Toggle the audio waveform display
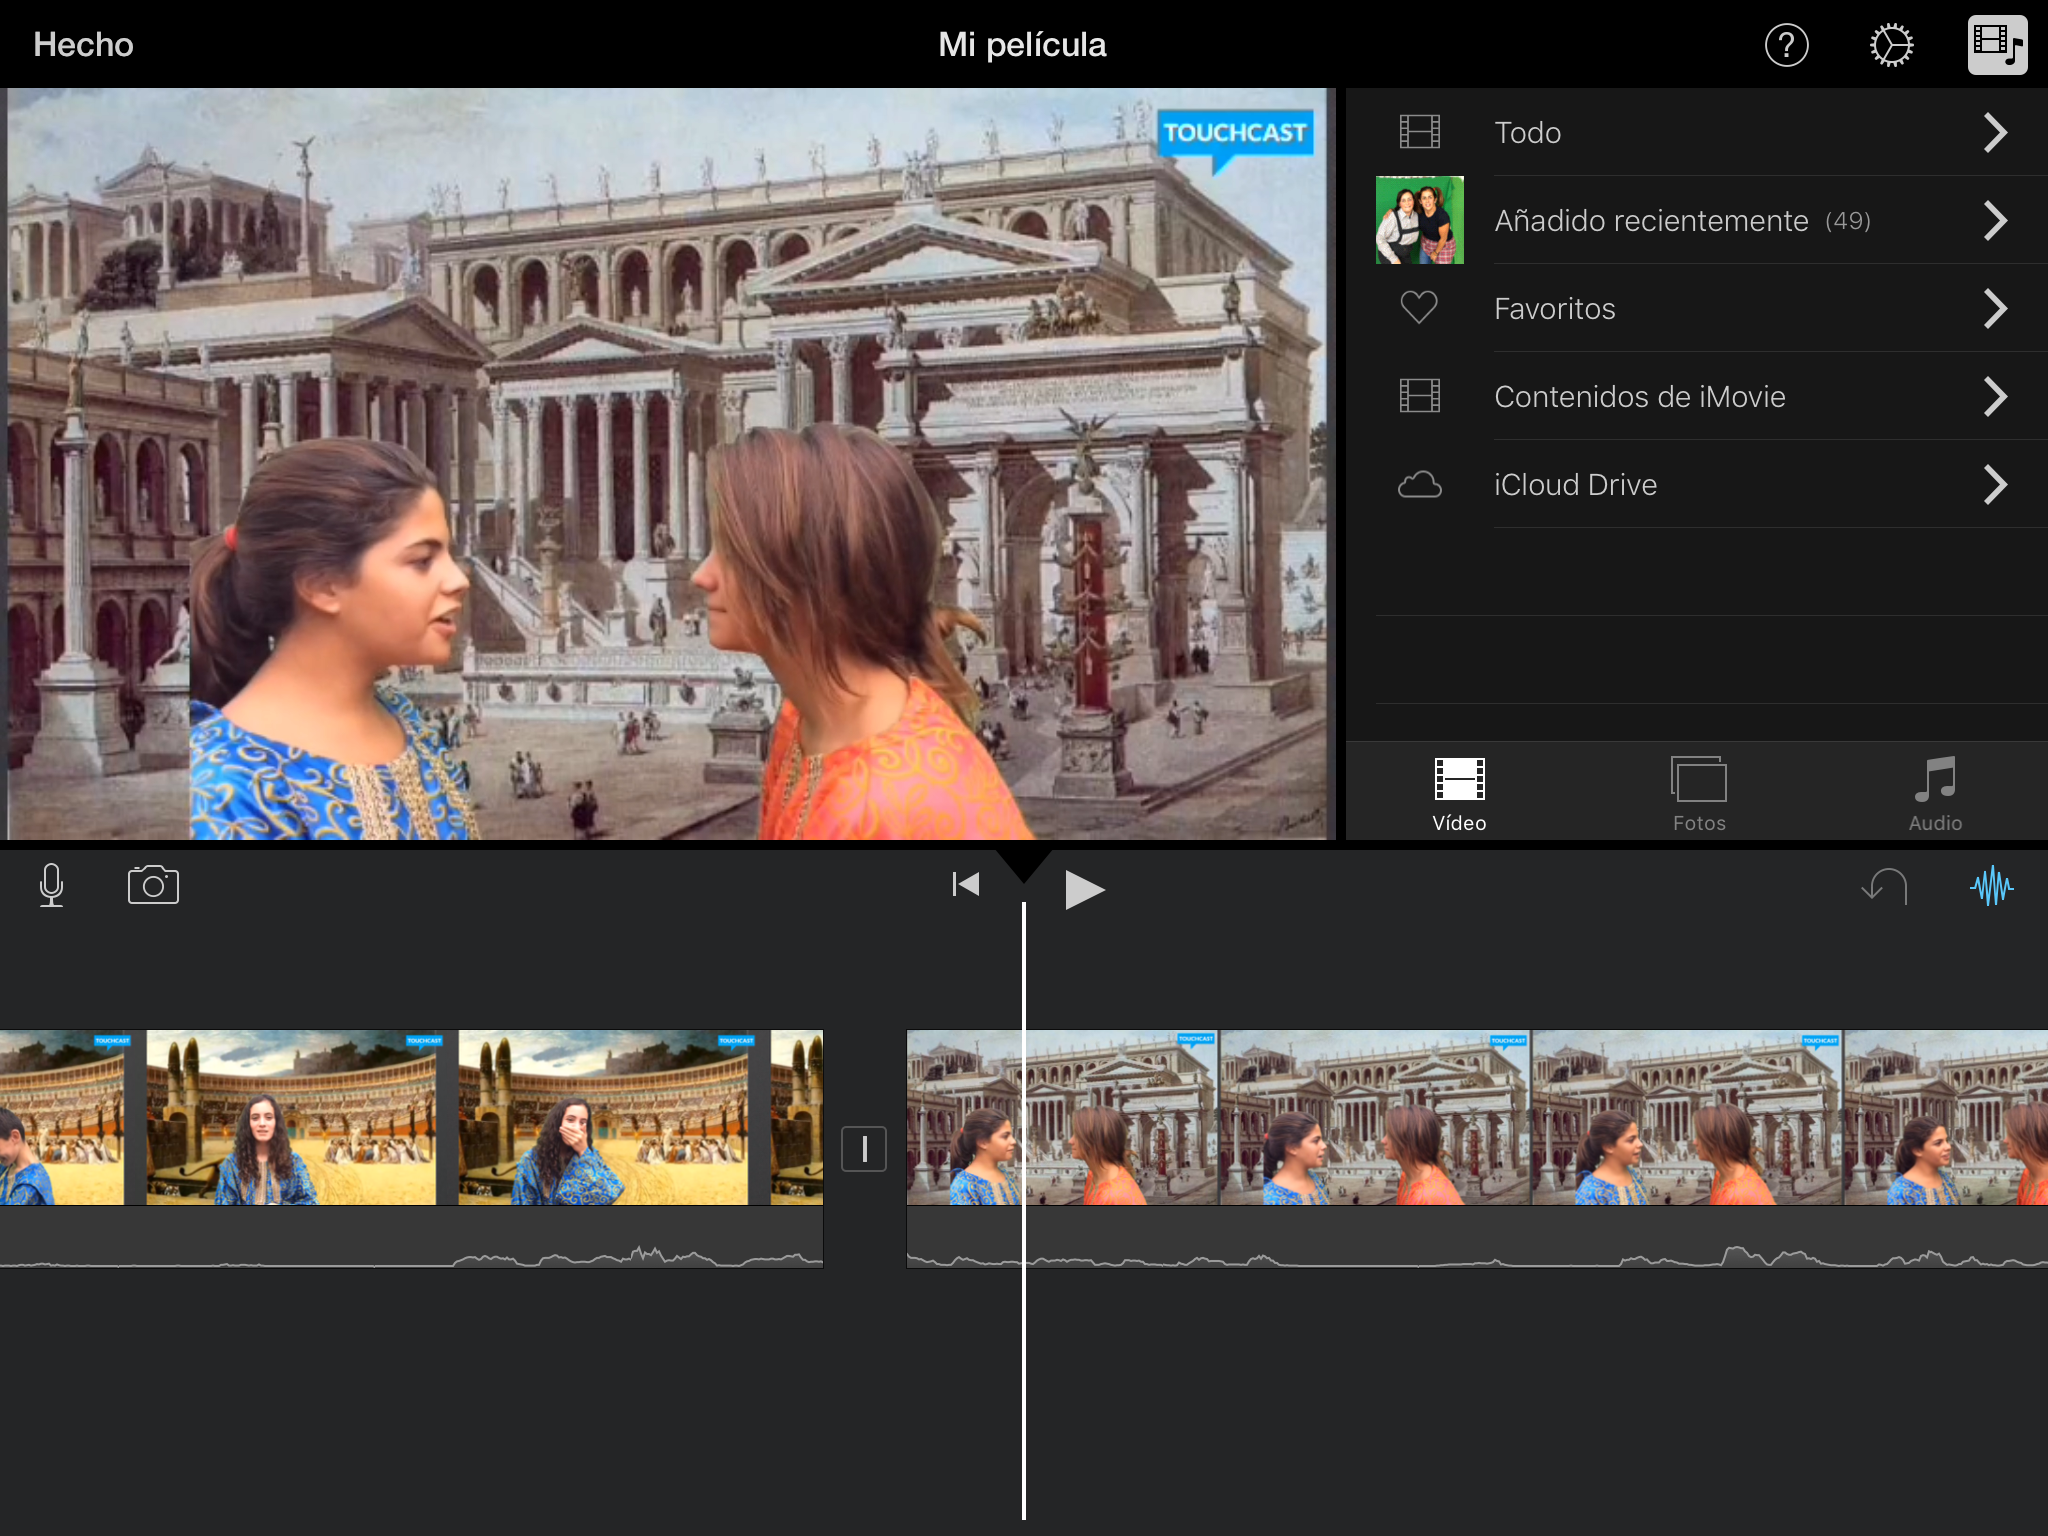The width and height of the screenshot is (2048, 1536). (x=1991, y=886)
